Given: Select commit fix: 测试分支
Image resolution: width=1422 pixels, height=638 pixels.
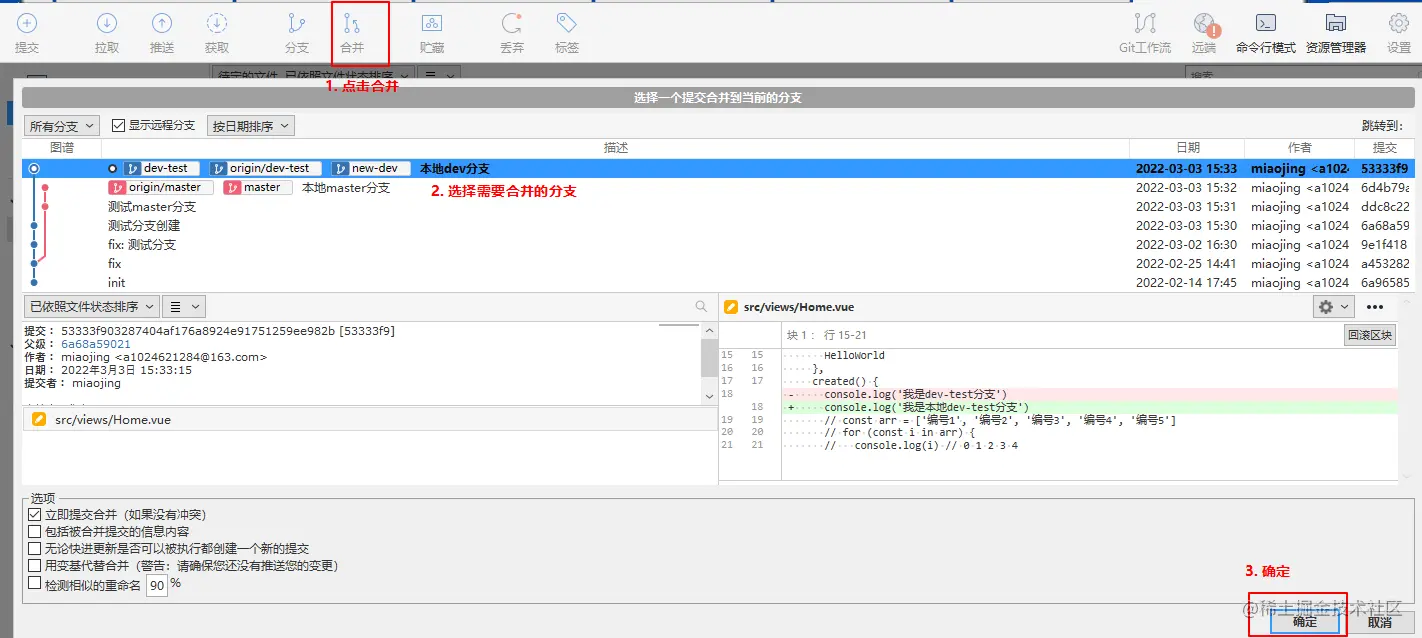Looking at the screenshot, I should pyautogui.click(x=718, y=245).
